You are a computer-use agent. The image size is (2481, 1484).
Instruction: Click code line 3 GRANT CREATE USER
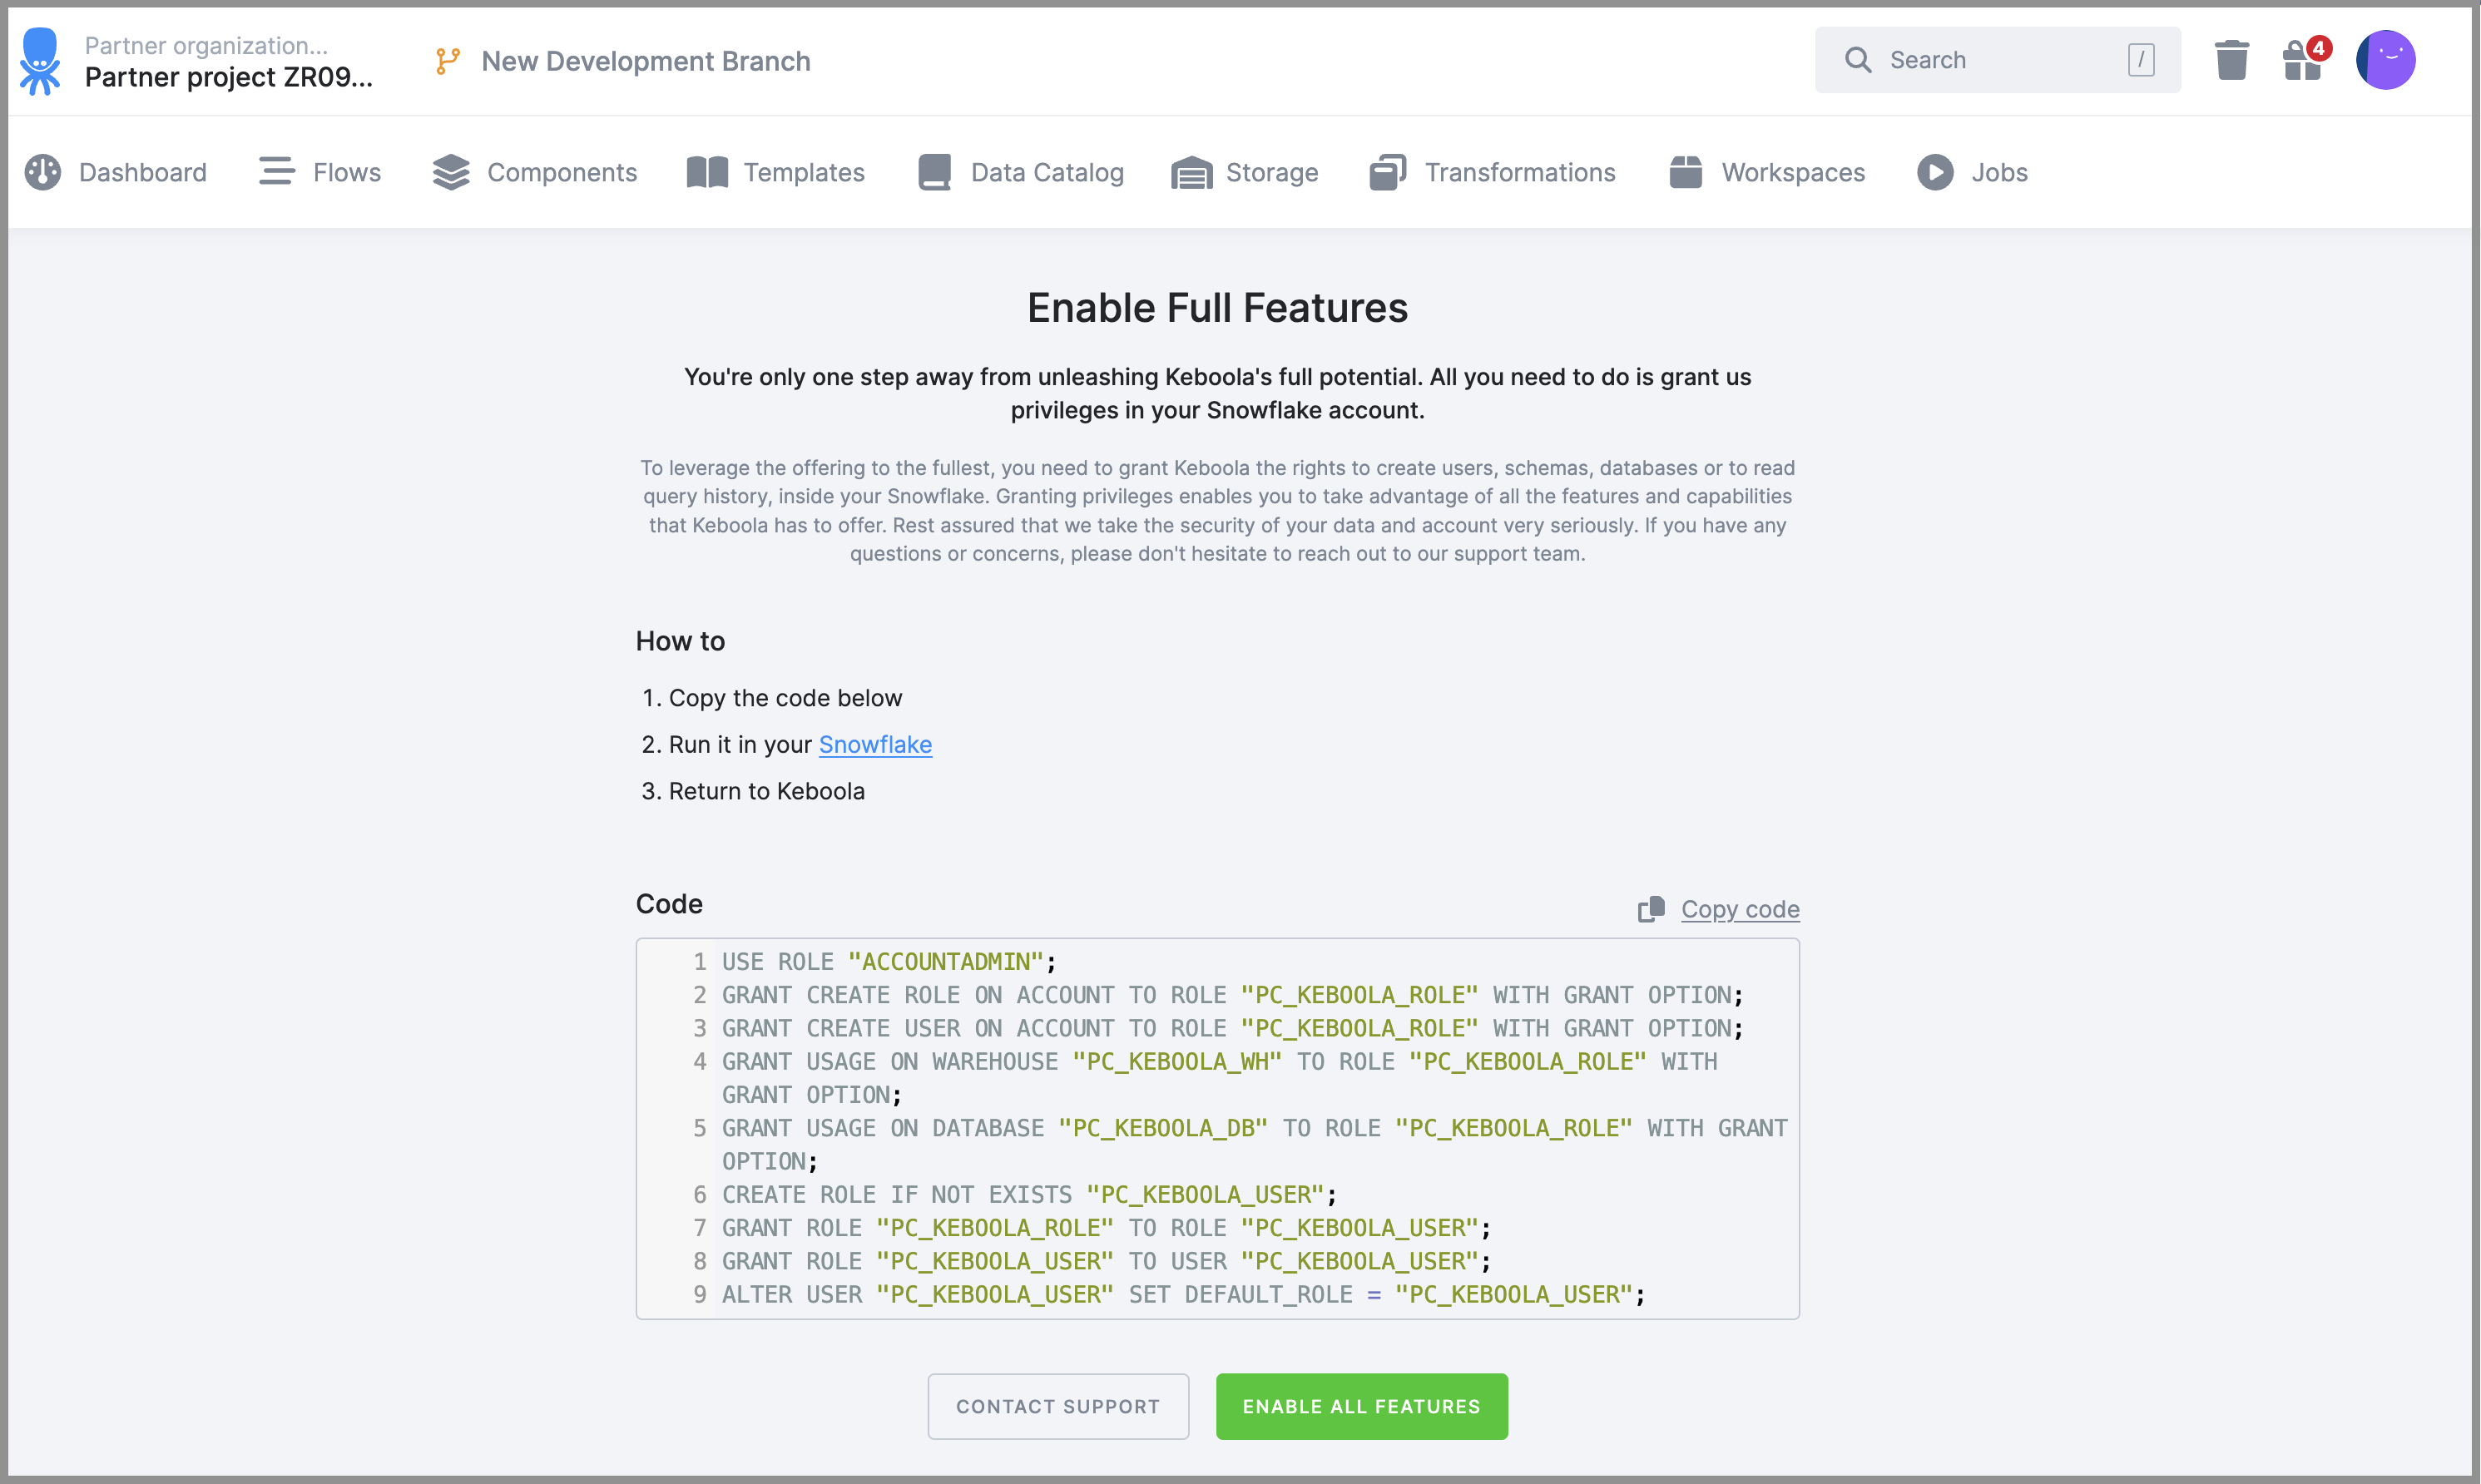[1232, 1028]
